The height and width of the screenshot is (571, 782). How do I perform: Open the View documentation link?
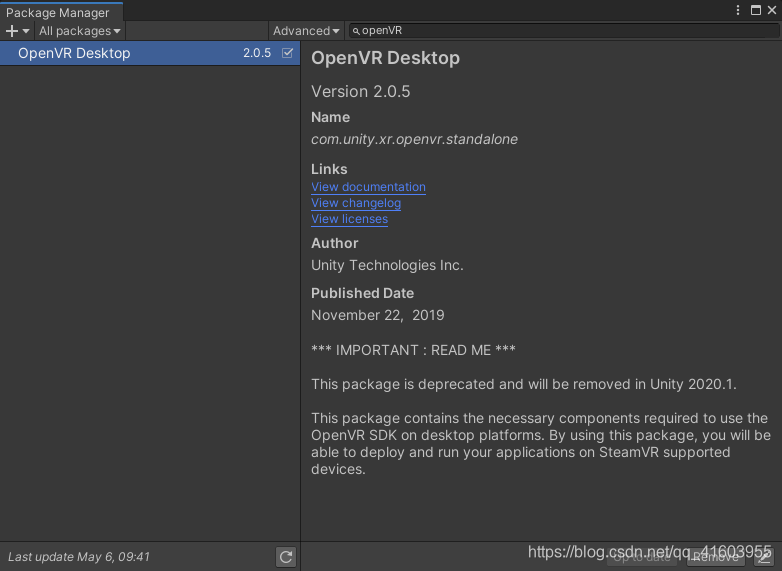pos(368,187)
